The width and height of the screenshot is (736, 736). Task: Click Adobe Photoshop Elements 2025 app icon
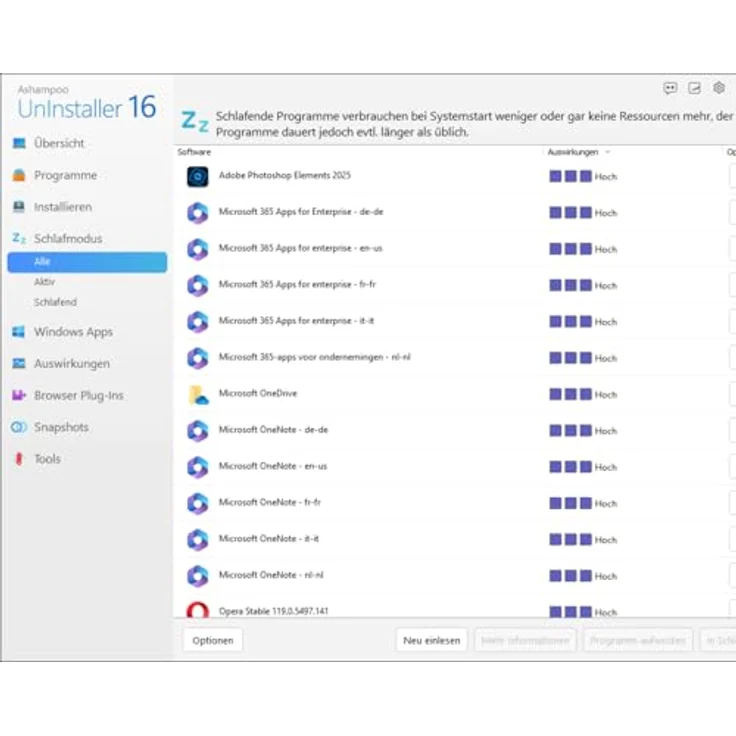(x=198, y=176)
